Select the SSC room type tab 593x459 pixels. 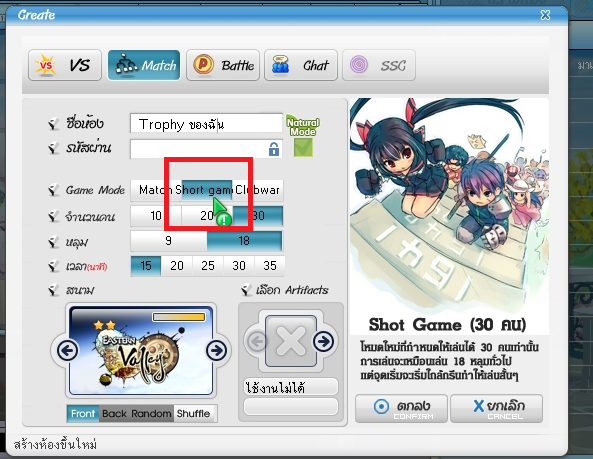[379, 65]
